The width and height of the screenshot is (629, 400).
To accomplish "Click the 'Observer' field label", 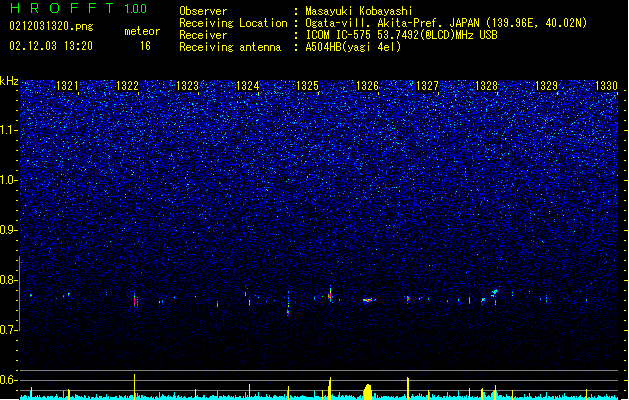I will 203,11.
